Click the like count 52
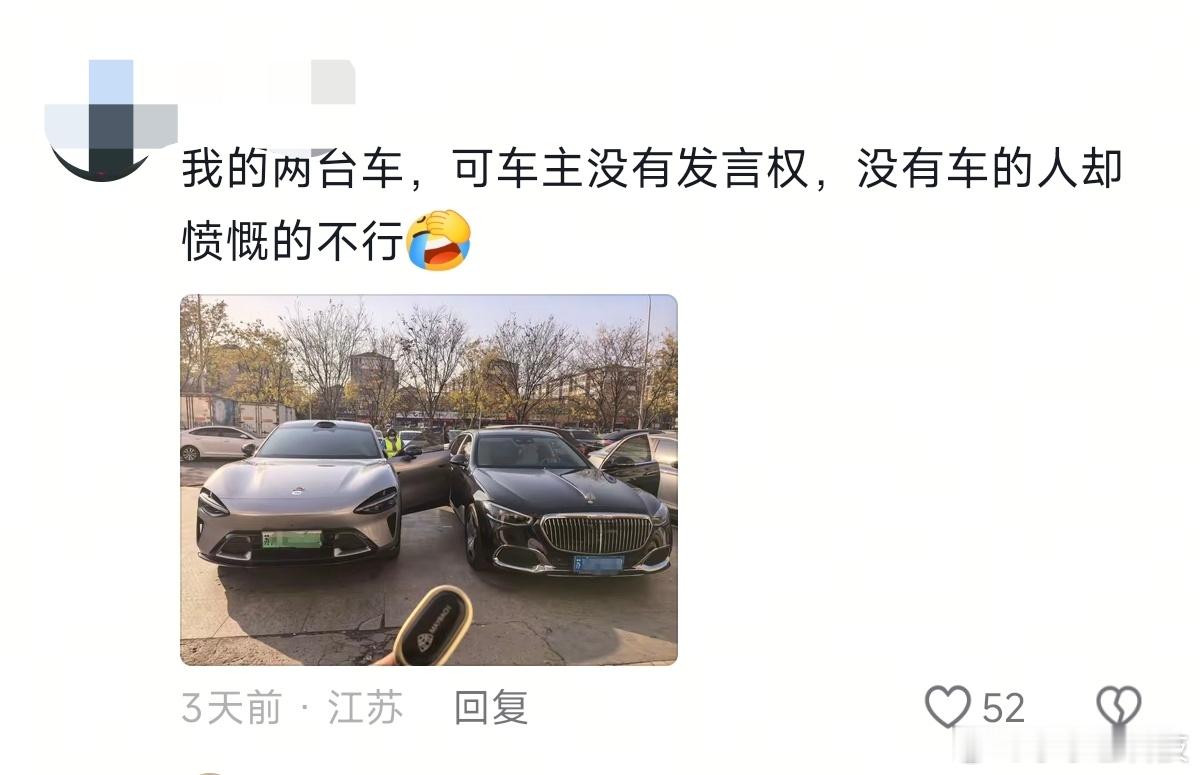 coord(1003,708)
